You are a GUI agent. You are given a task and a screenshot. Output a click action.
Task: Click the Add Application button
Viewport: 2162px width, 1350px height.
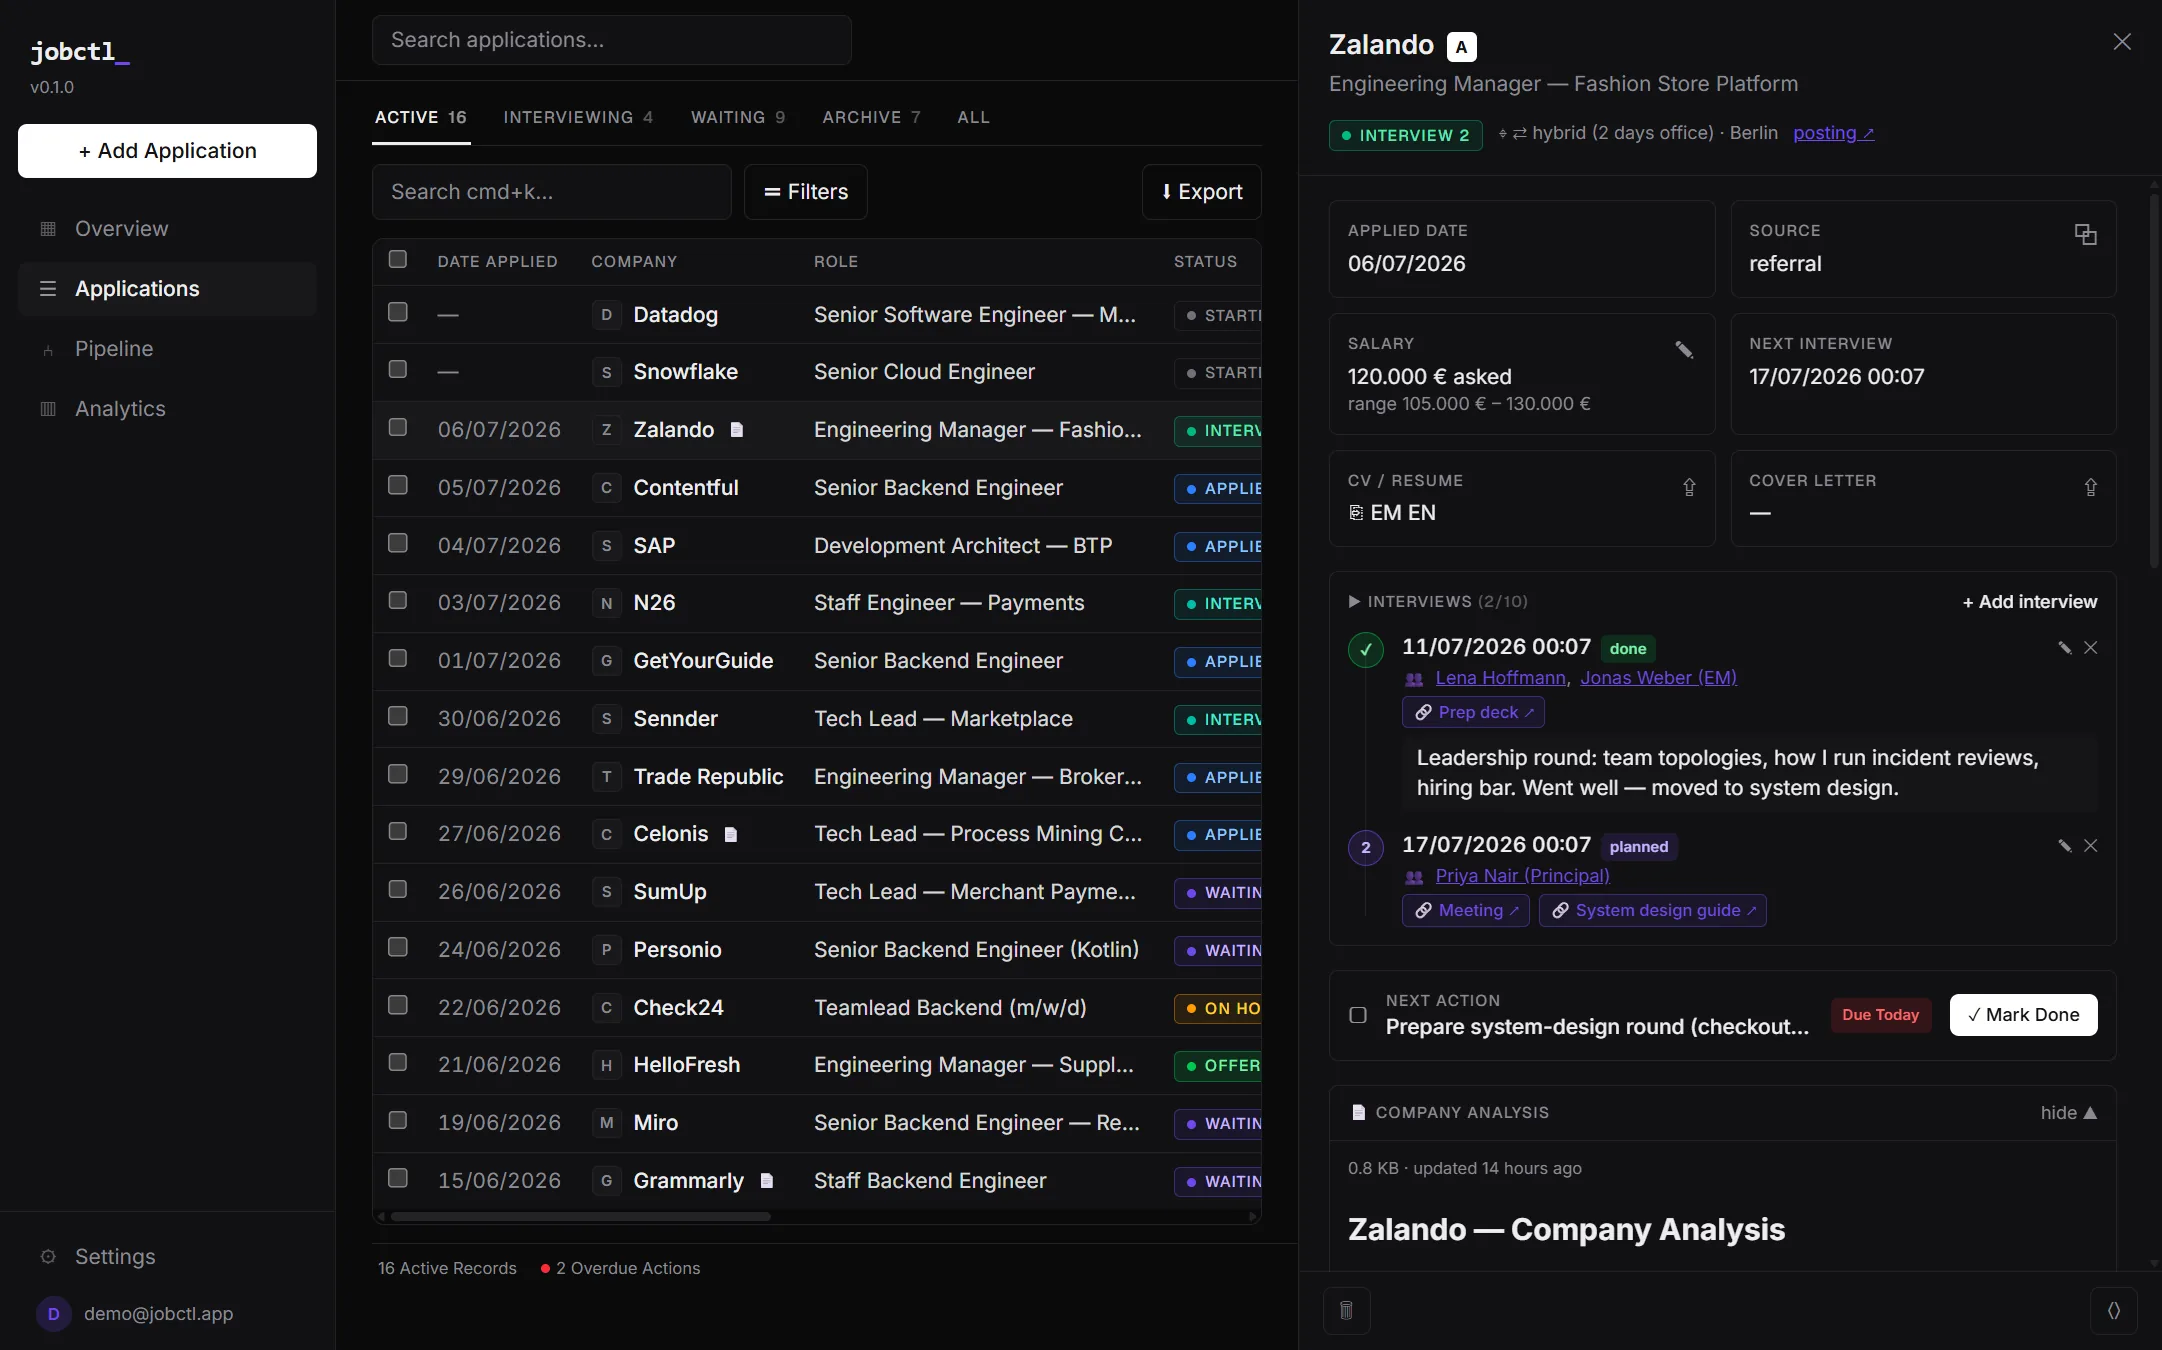167,151
